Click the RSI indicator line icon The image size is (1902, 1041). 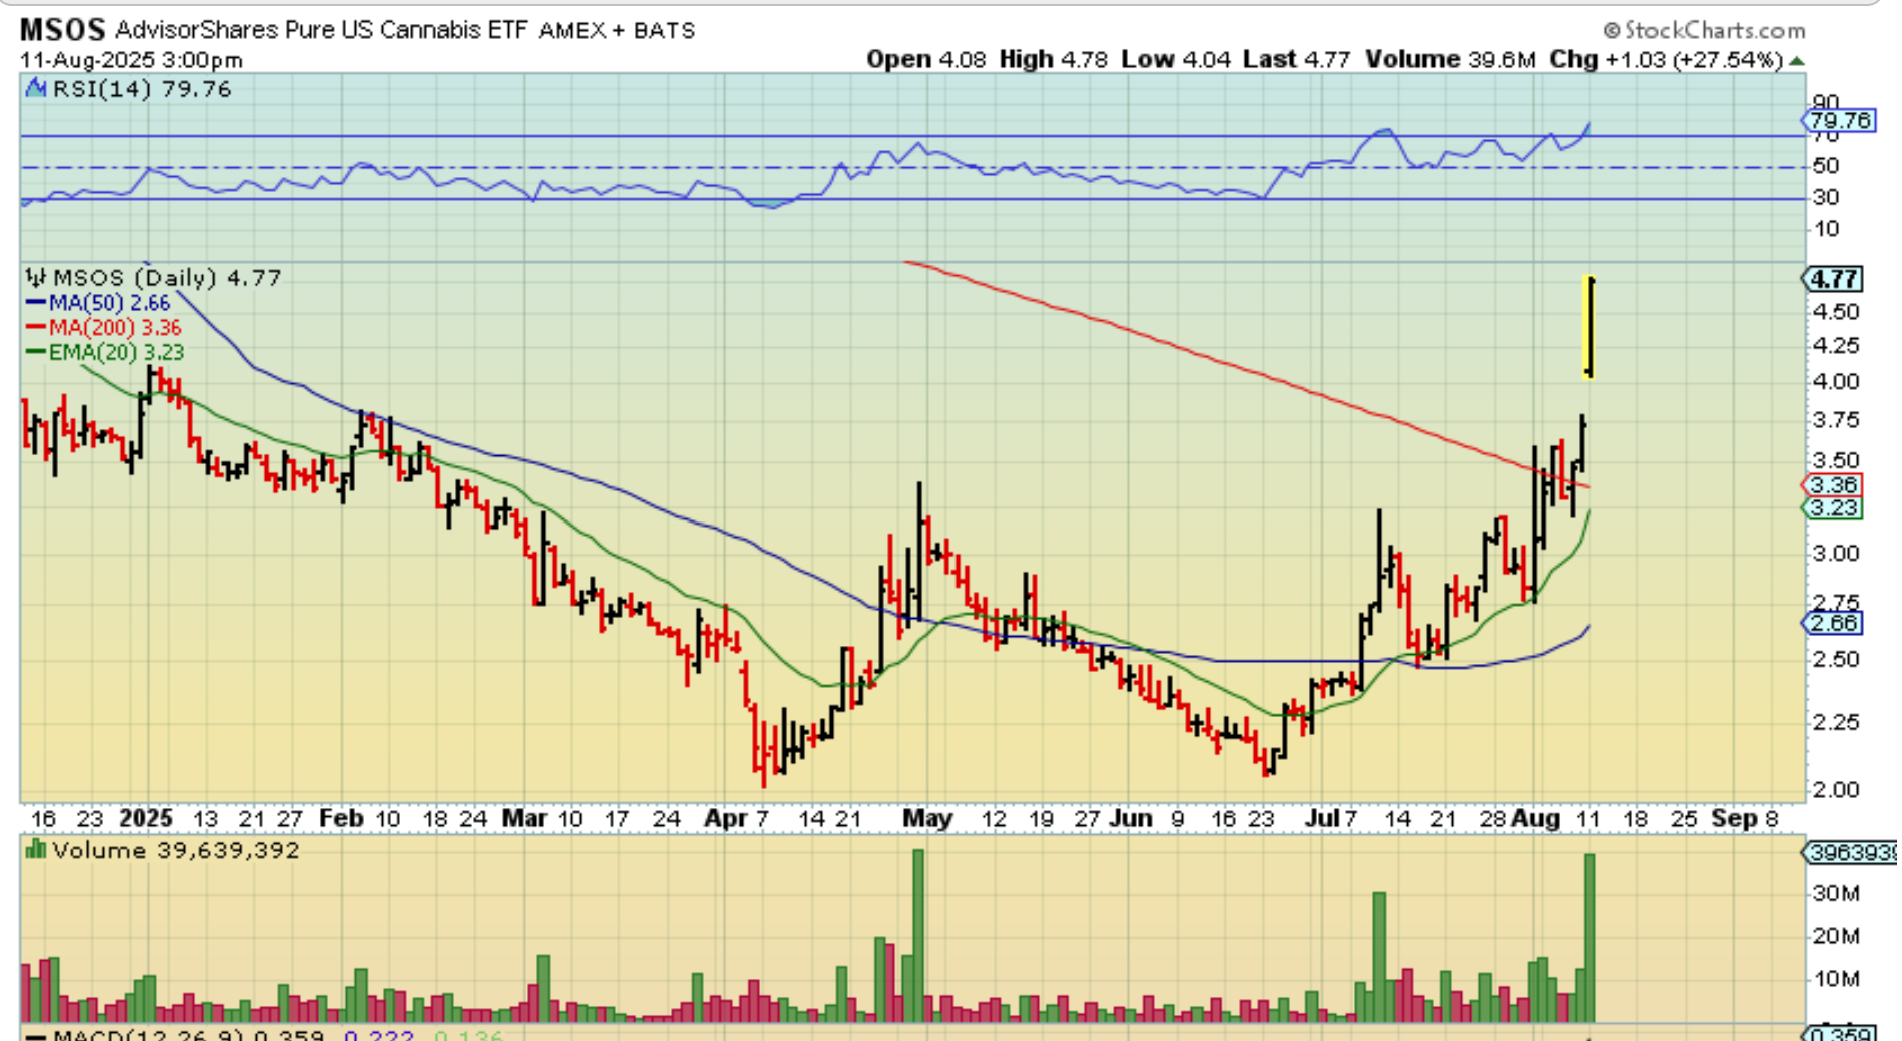pos(36,88)
